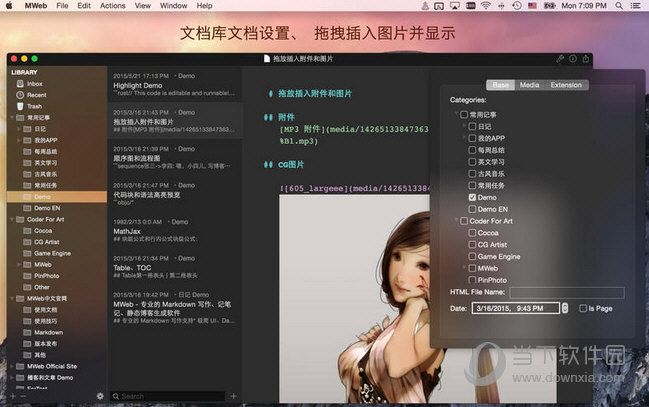Click the CG Artist folder icon in sidebar
This screenshot has height=407, width=649.
[27, 242]
